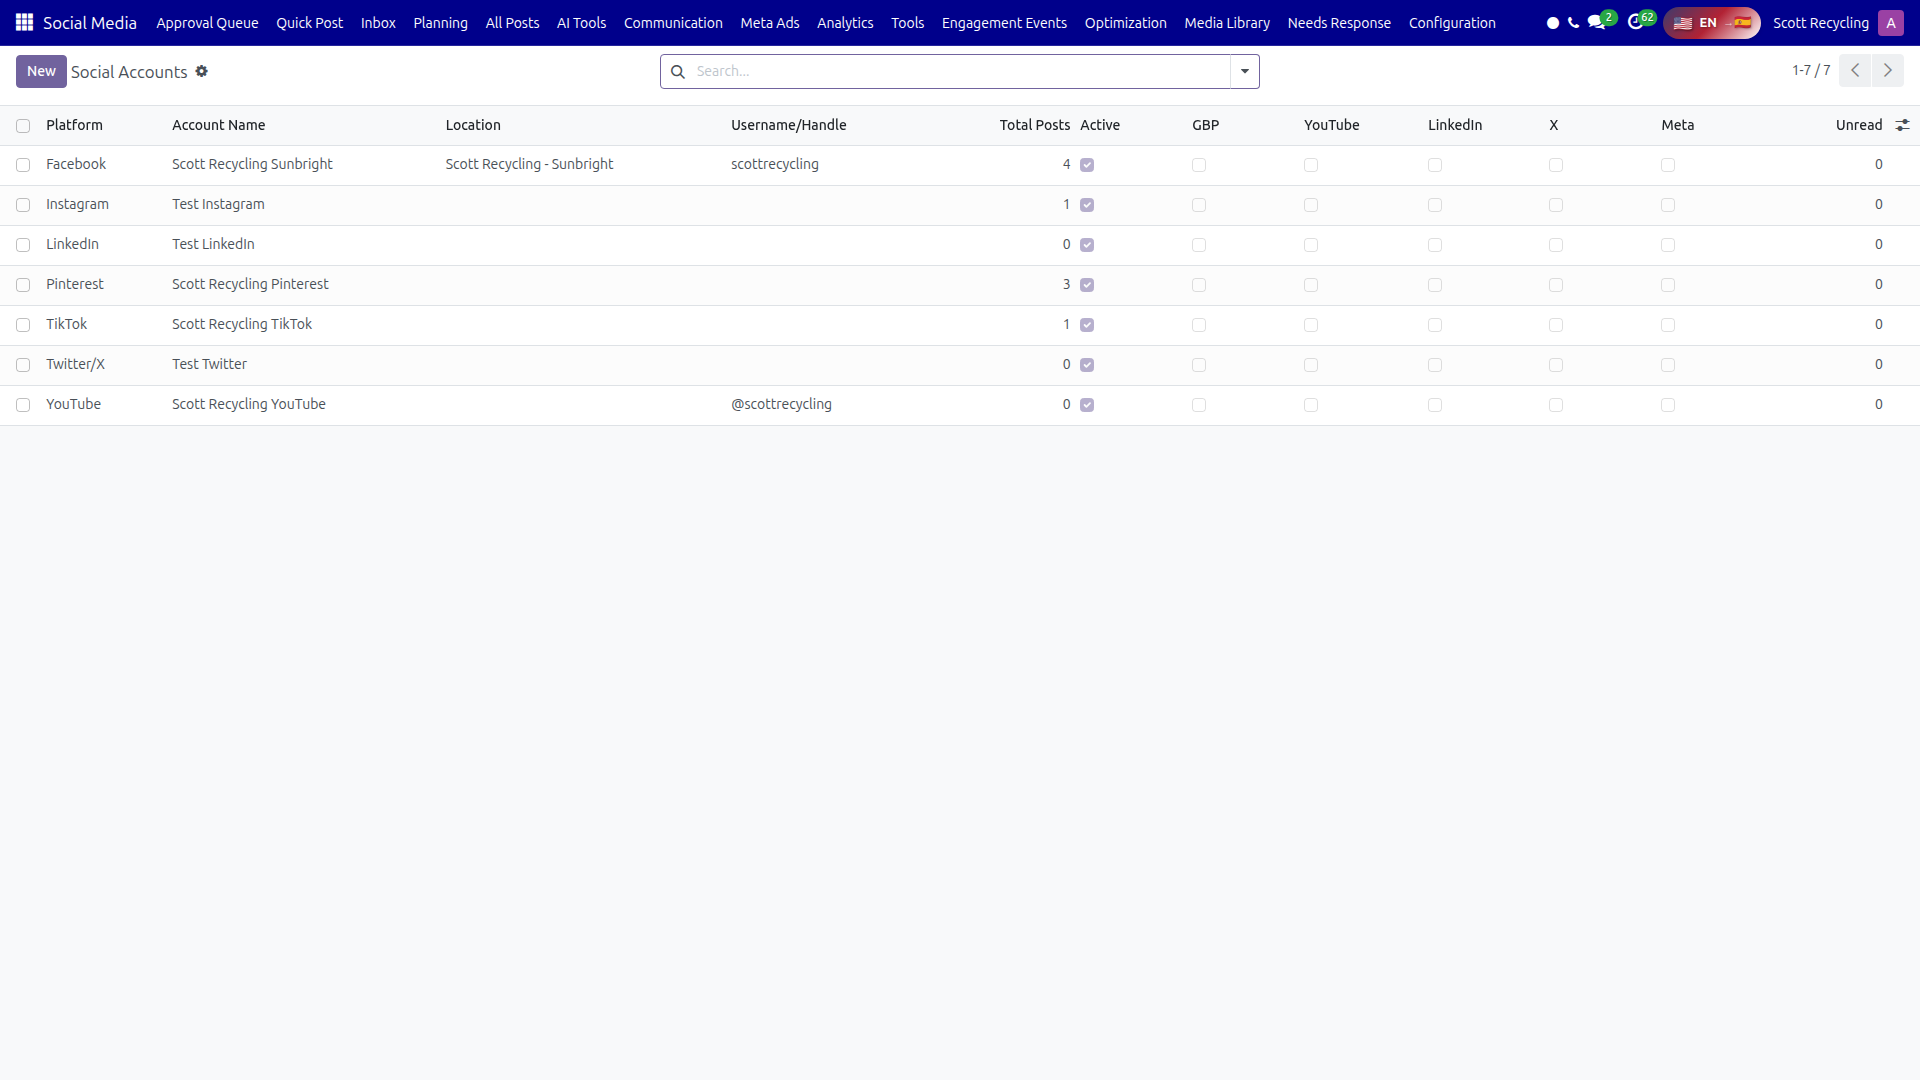The width and height of the screenshot is (1920, 1080).
Task: Toggle X checkbox in Twitter/X row
Action: [1556, 365]
